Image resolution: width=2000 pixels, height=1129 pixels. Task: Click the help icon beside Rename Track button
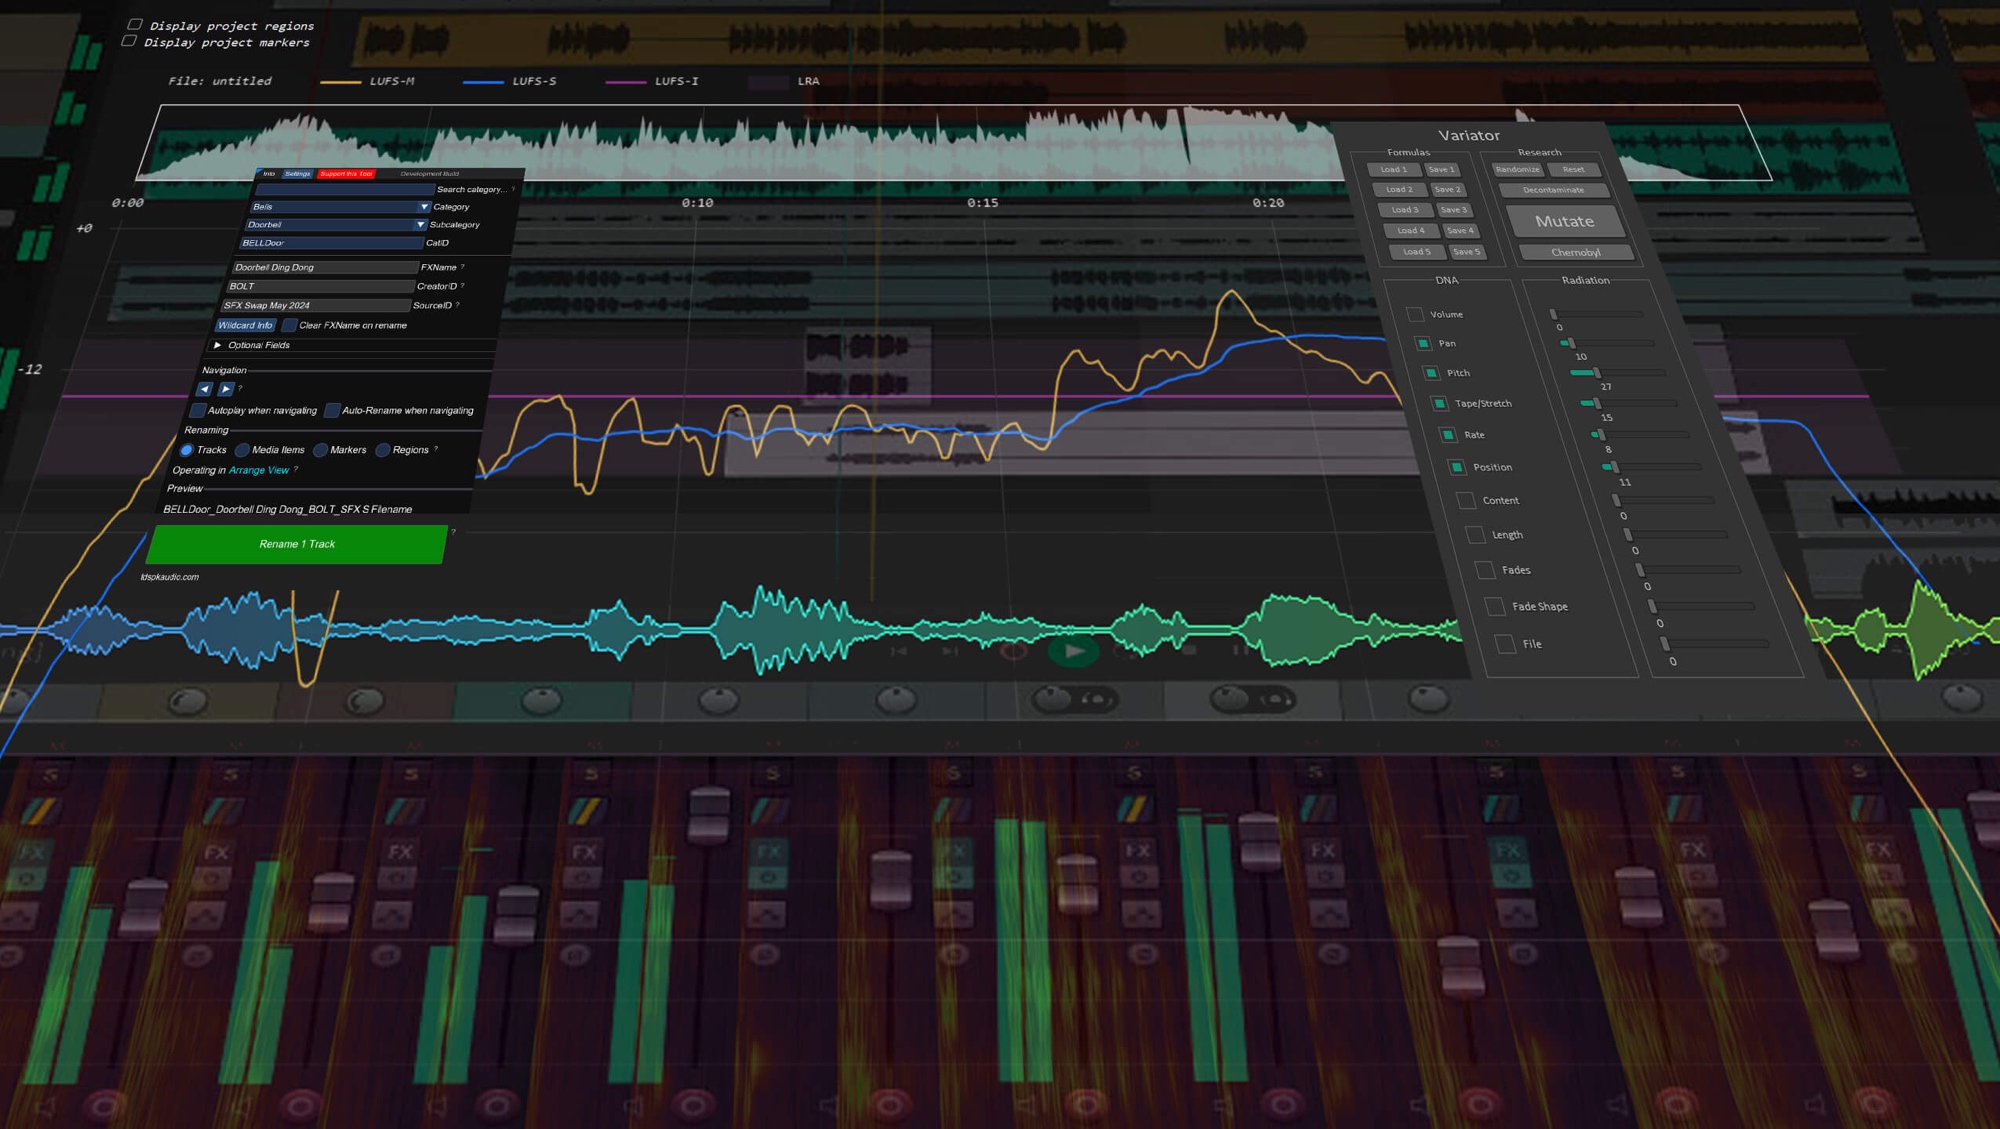pos(453,532)
